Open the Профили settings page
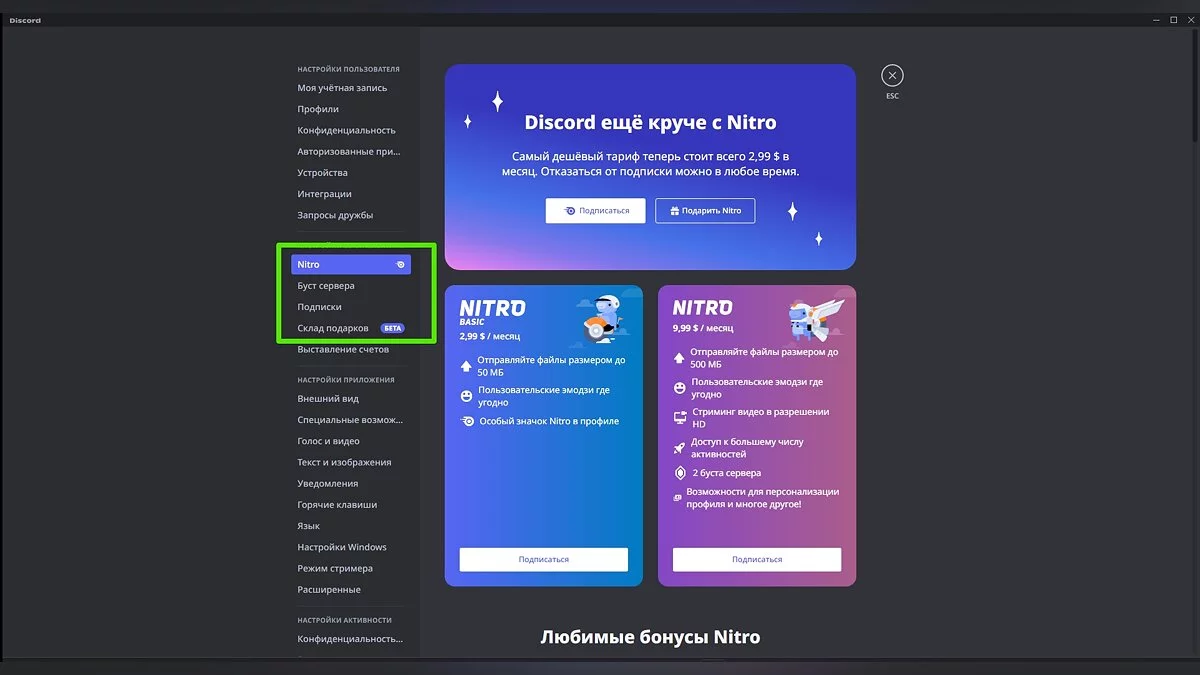This screenshot has width=1200, height=675. point(318,109)
